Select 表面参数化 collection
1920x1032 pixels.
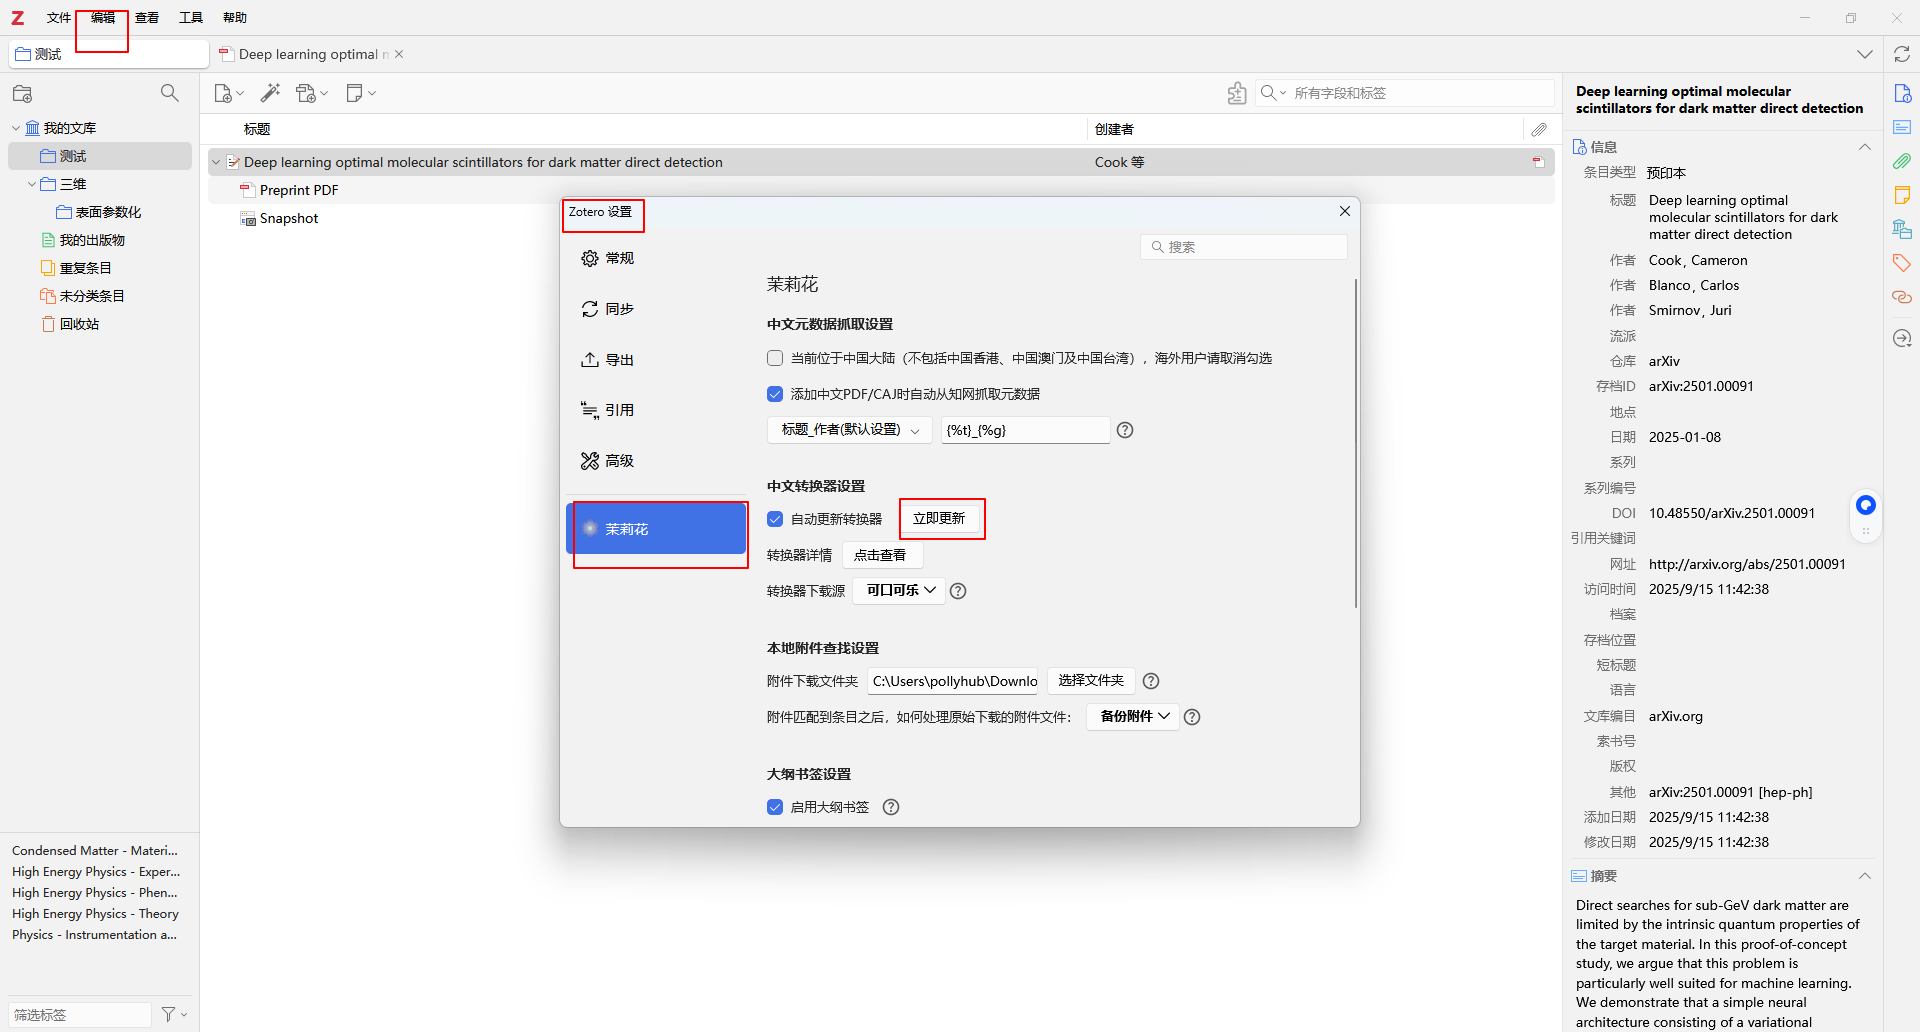(108, 212)
